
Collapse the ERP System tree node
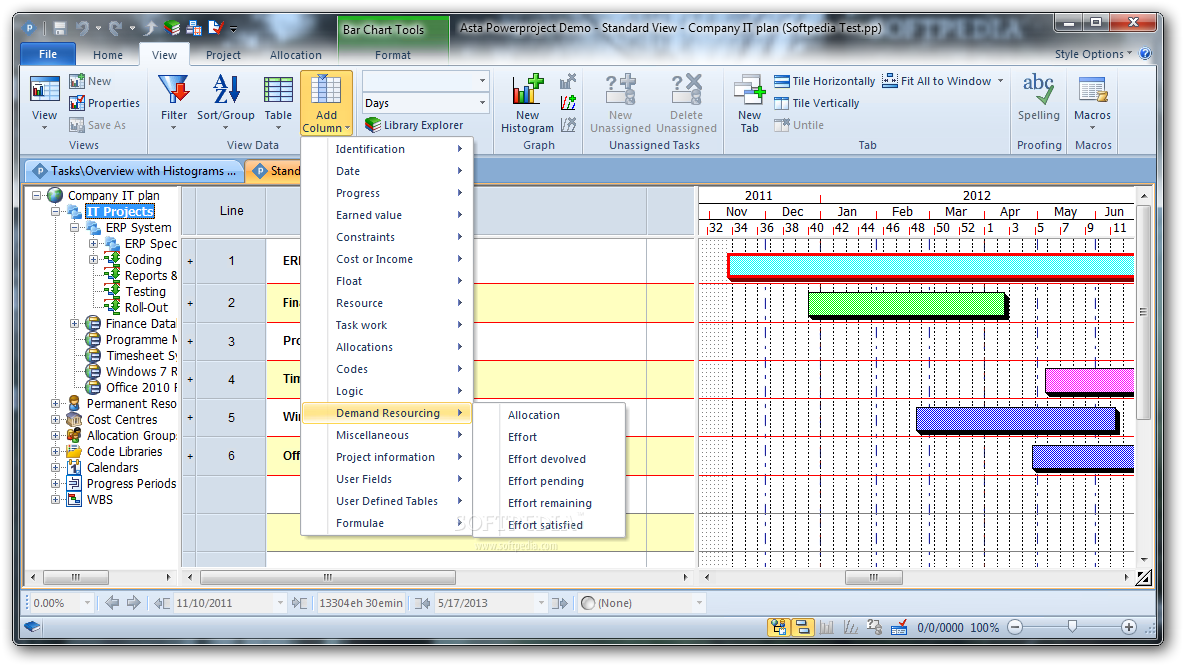click(74, 227)
